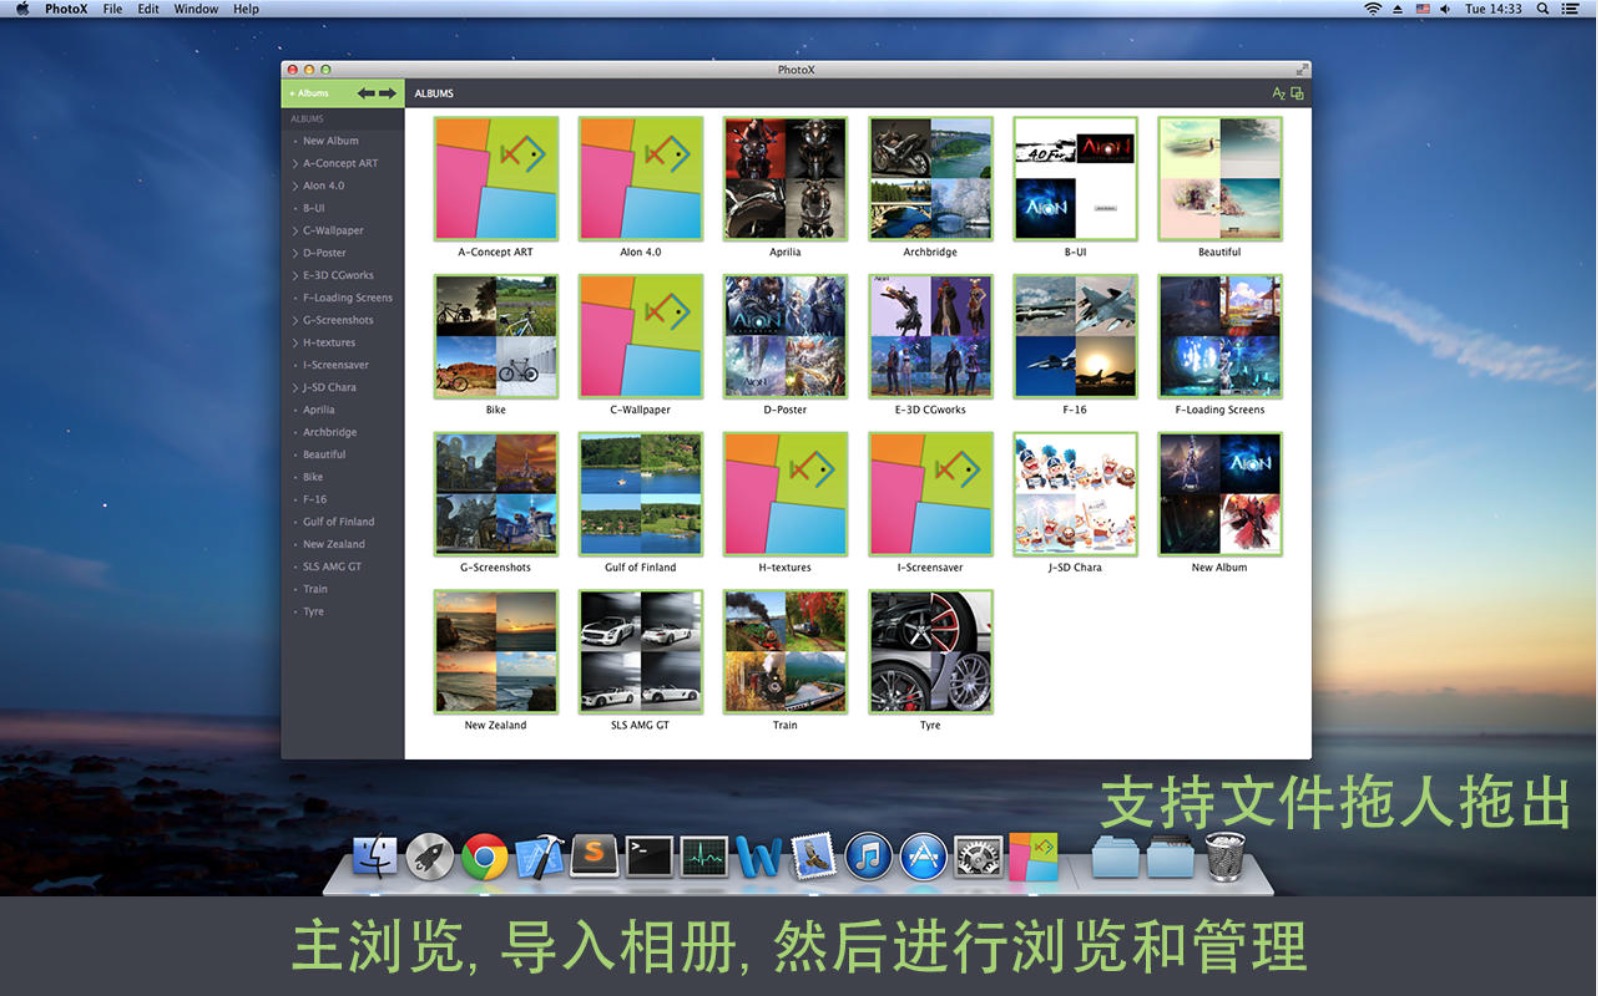This screenshot has height=996, width=1598.
Task: Open the J-SD Chara album thumbnail
Action: pyautogui.click(x=1075, y=494)
